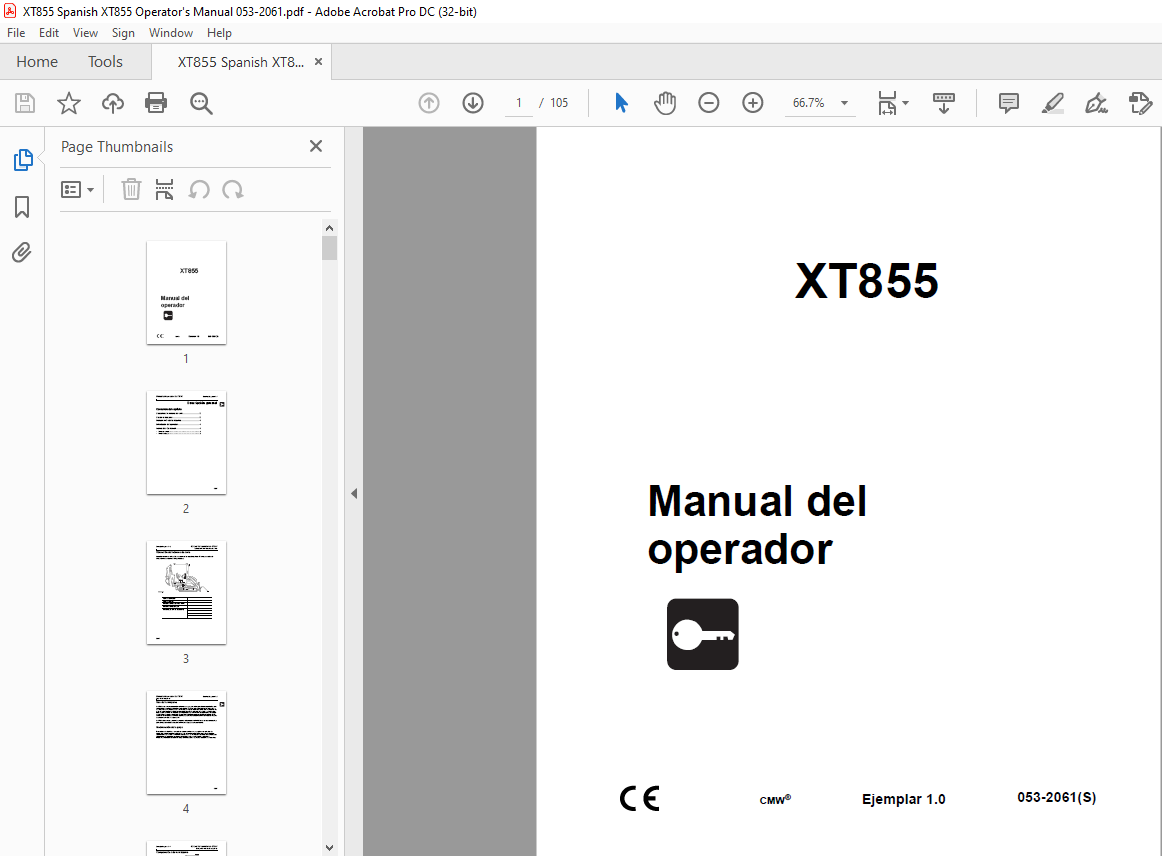Screen dimensions: 1162x856
Task: Select page 3 thumbnail
Action: 186,593
